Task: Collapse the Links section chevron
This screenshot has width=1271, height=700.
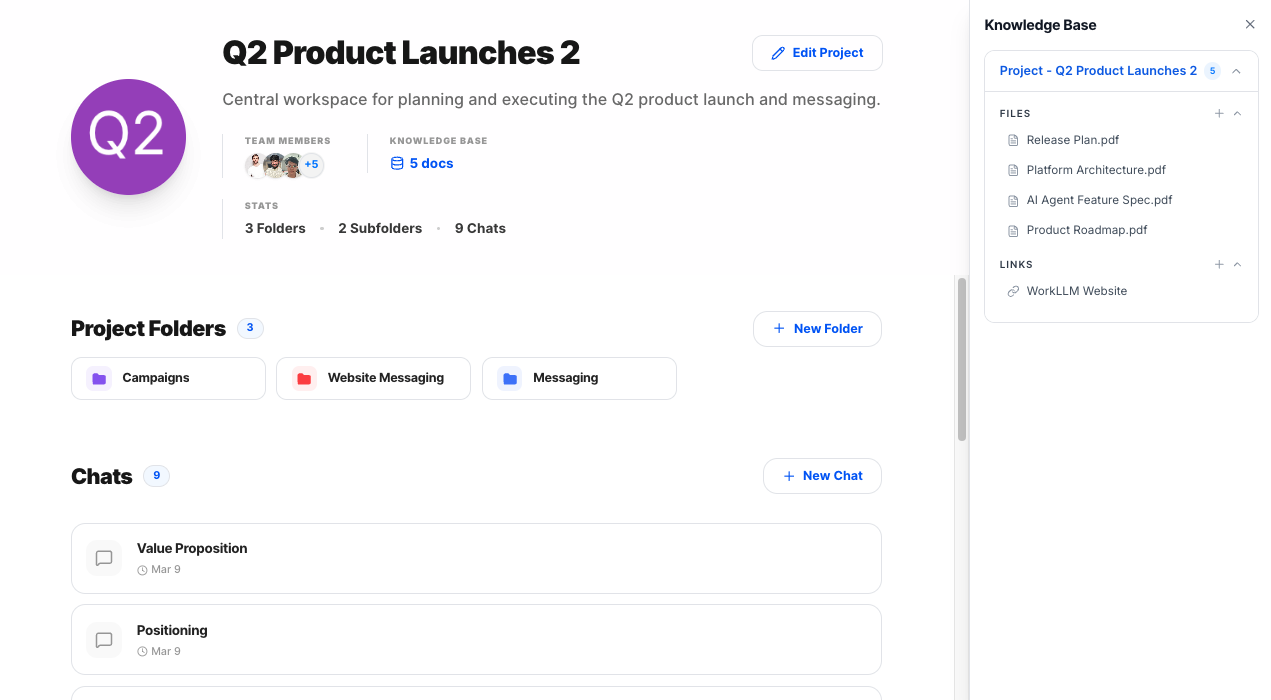Action: coord(1237,265)
